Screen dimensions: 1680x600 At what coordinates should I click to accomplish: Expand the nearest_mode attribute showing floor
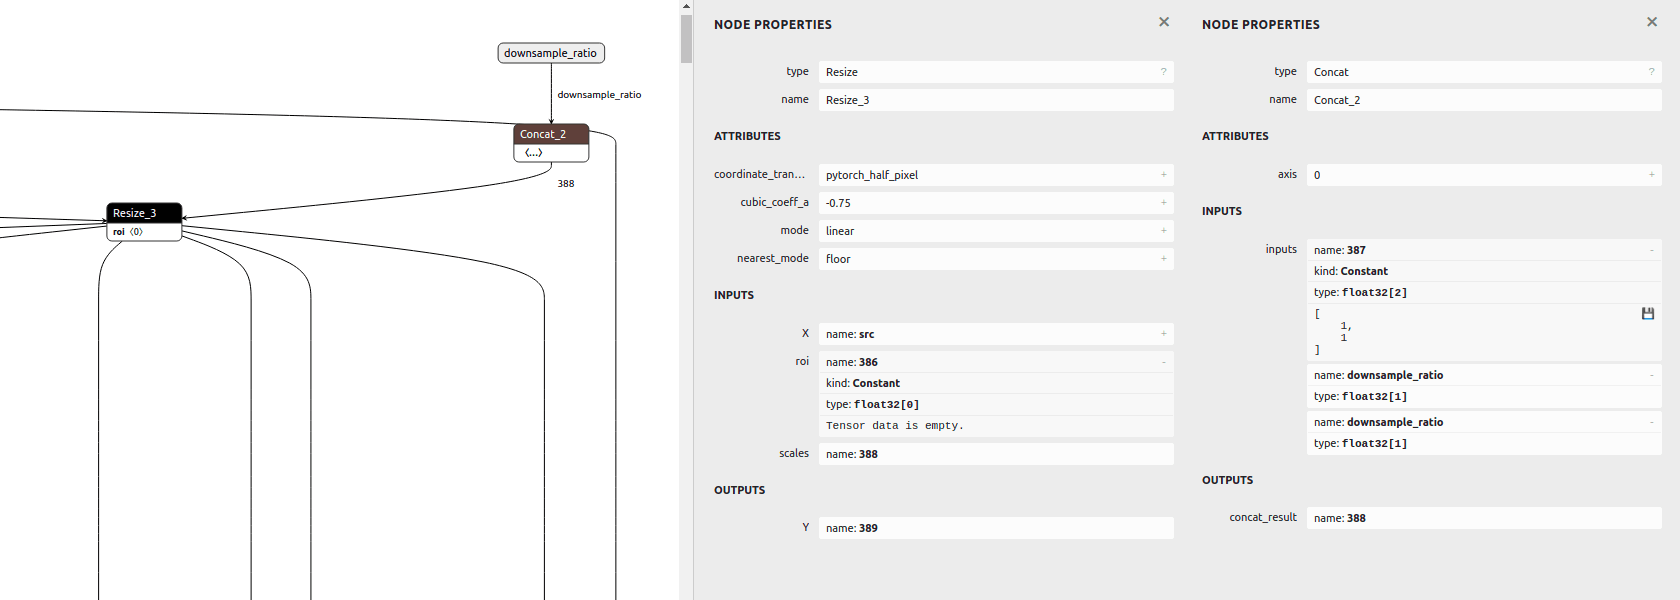[1163, 259]
